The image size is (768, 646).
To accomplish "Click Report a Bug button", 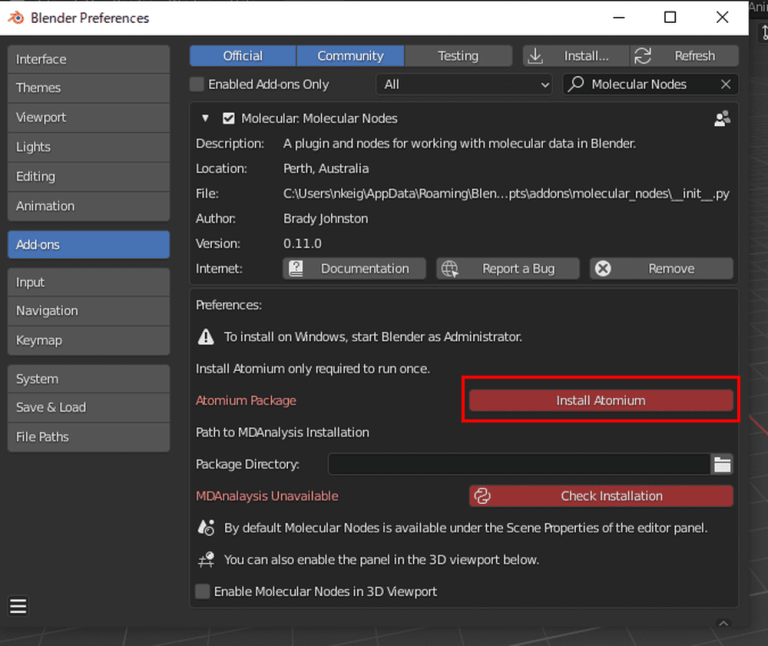I will pos(508,268).
